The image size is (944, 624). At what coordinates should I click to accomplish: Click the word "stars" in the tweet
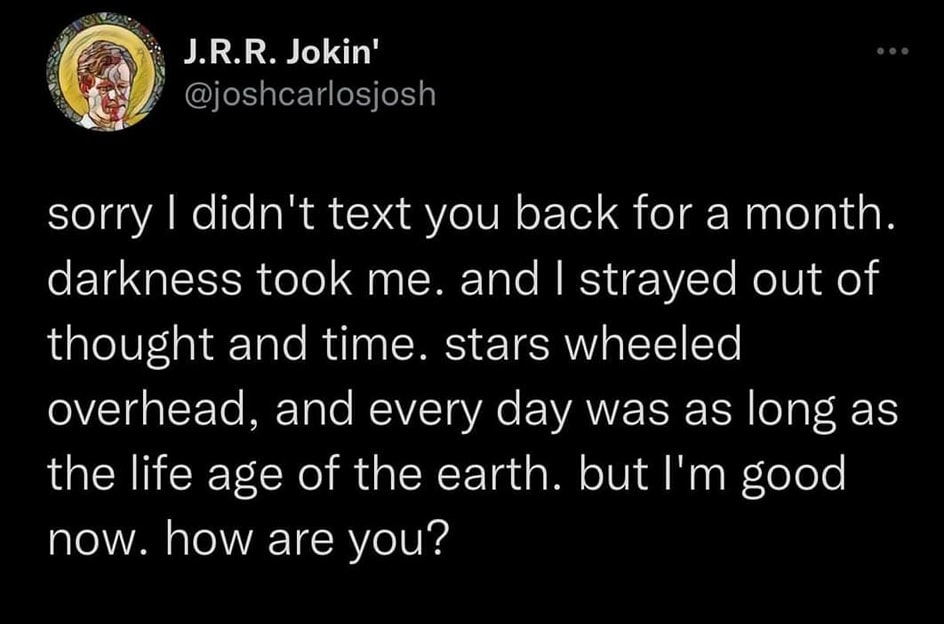point(497,346)
